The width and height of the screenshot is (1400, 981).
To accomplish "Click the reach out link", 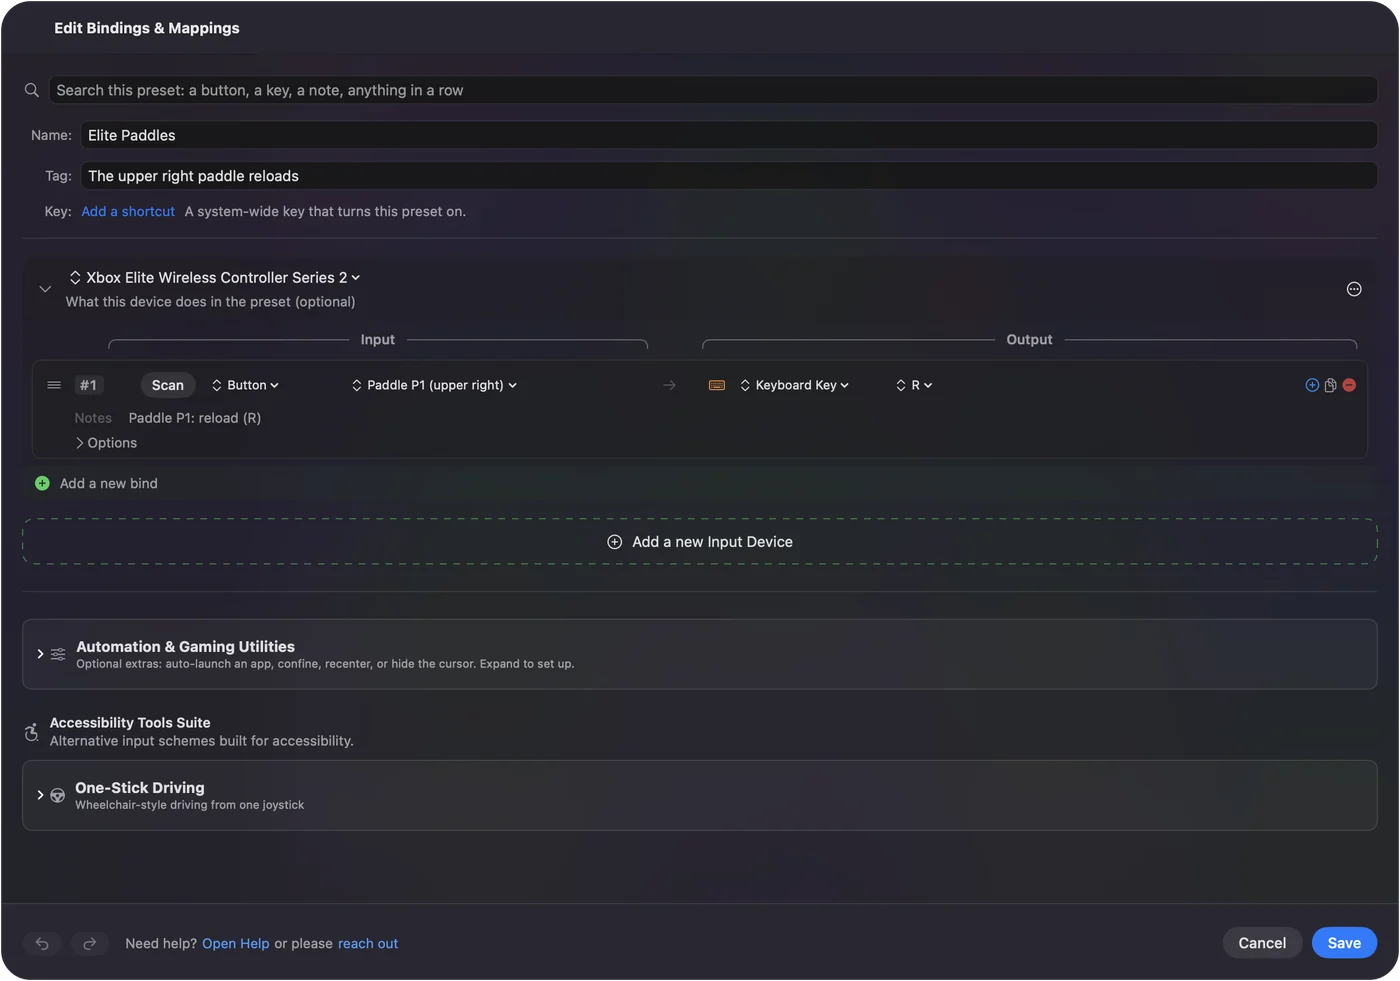I will coord(368,943).
